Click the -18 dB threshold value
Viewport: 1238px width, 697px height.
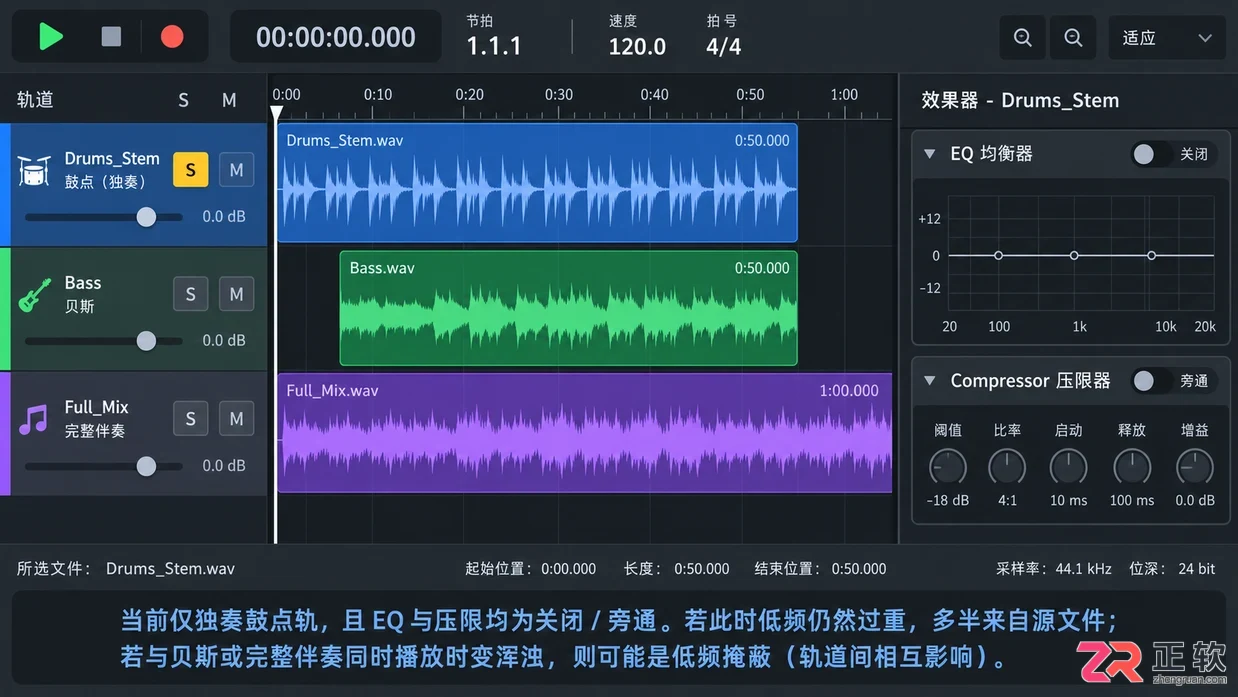(947, 501)
